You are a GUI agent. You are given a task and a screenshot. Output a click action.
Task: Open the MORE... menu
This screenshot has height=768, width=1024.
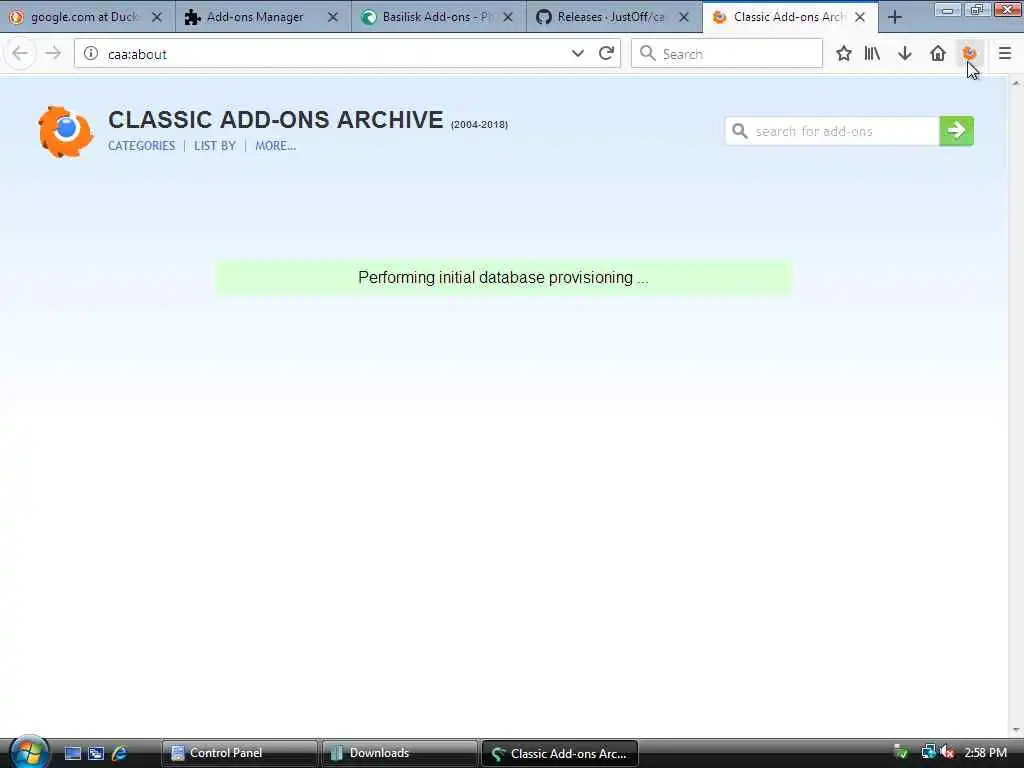(x=276, y=146)
